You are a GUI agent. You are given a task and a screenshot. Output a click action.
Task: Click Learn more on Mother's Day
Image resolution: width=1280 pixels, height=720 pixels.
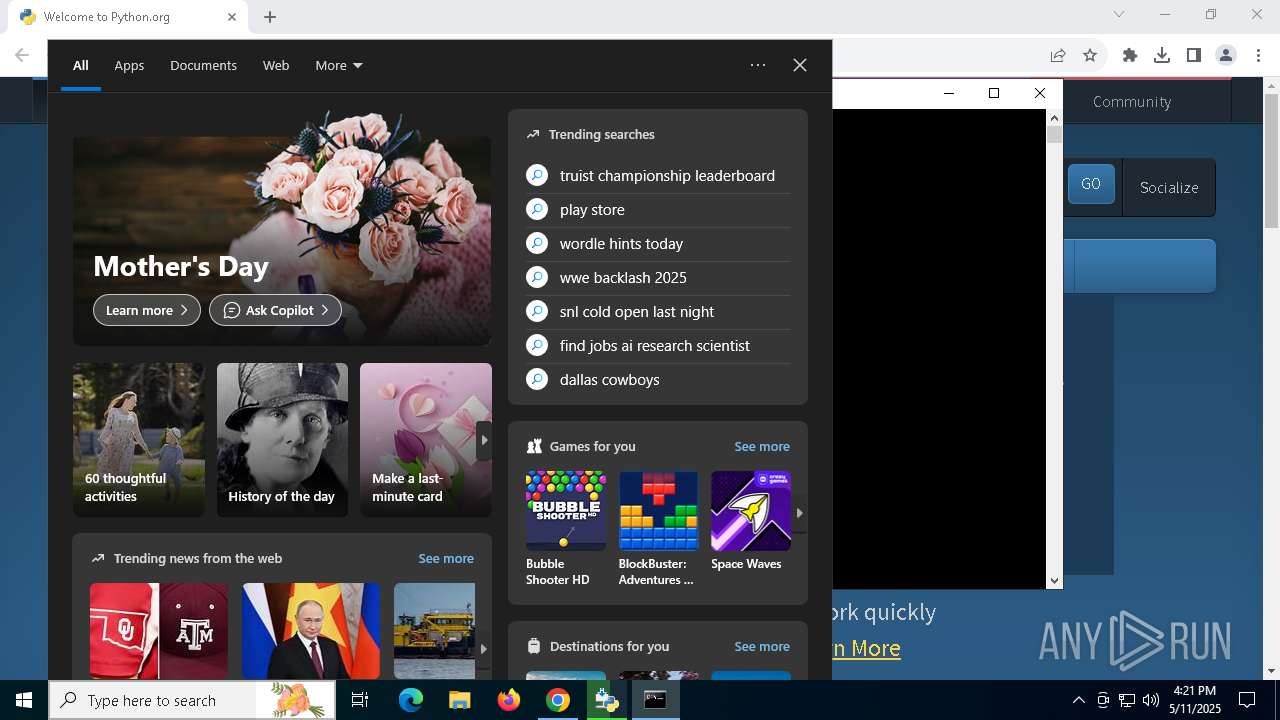point(147,310)
